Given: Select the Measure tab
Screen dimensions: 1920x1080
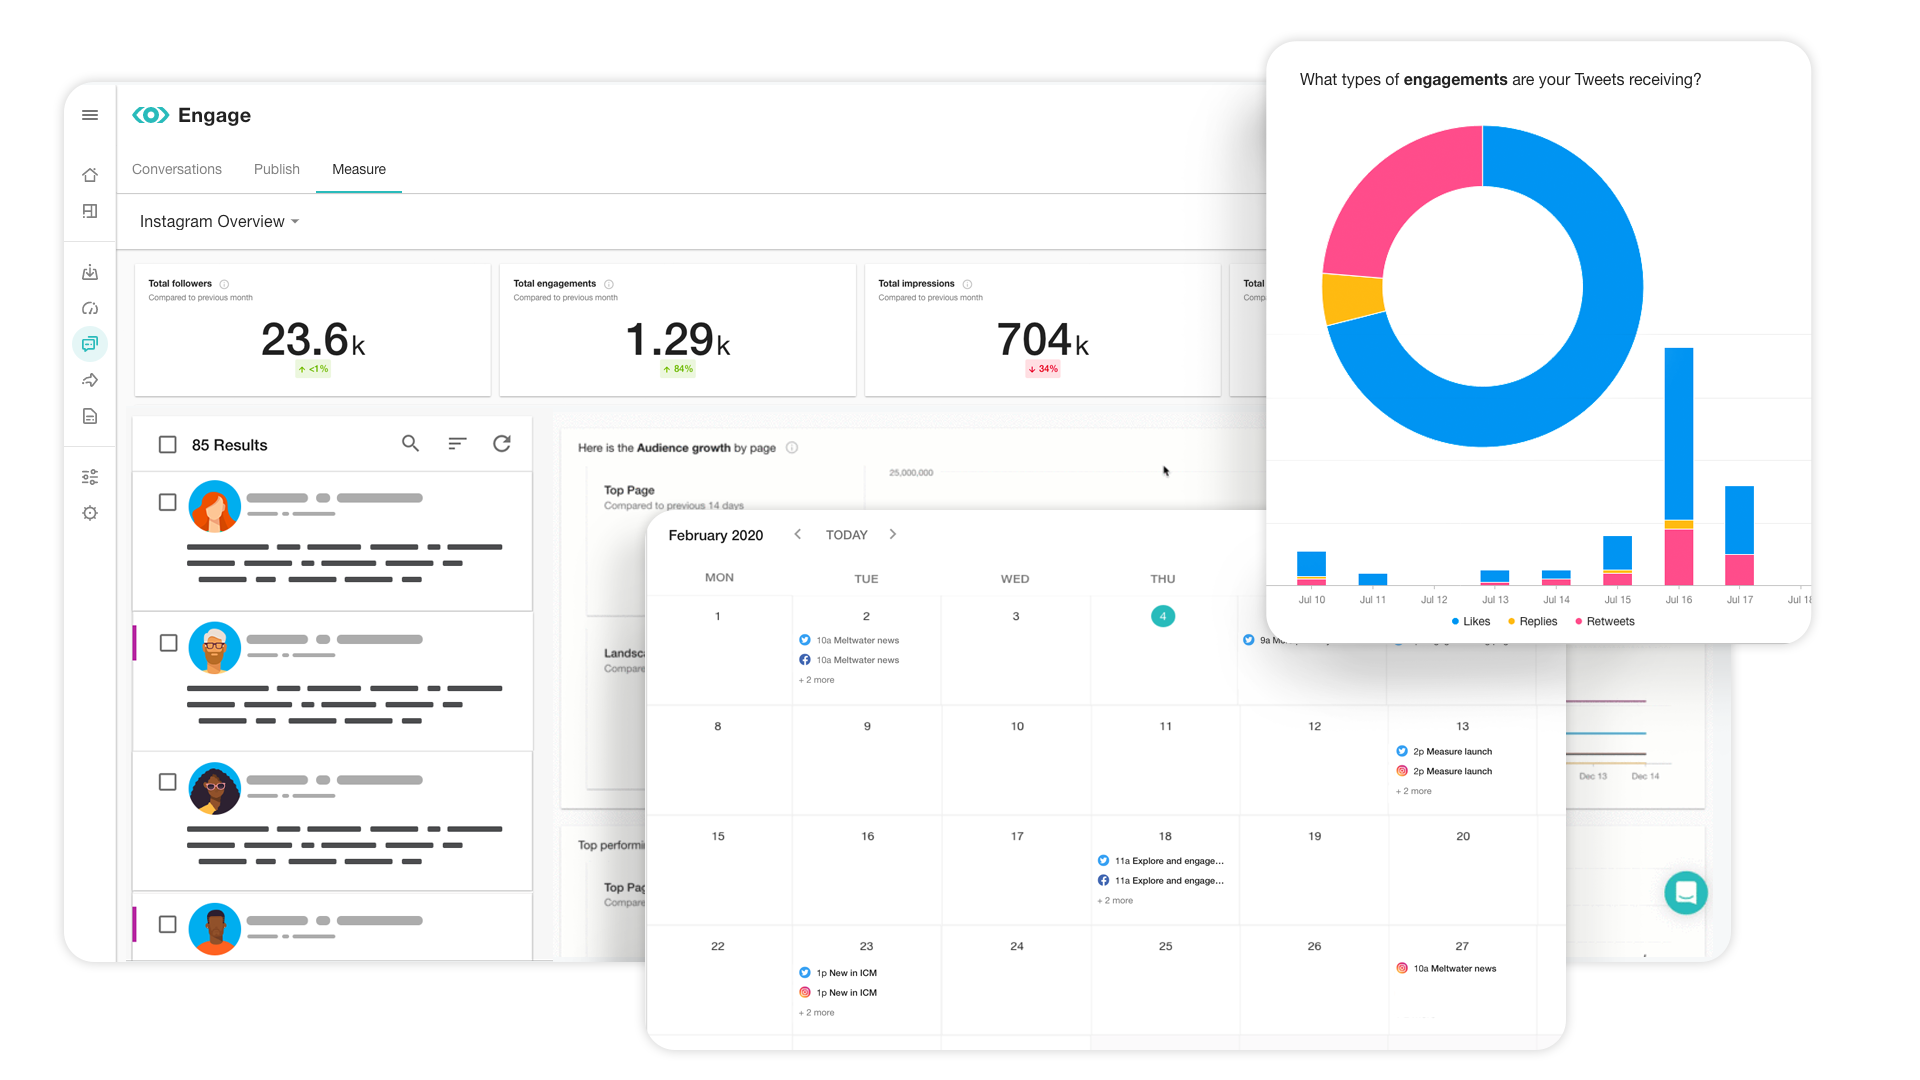Looking at the screenshot, I should tap(359, 169).
